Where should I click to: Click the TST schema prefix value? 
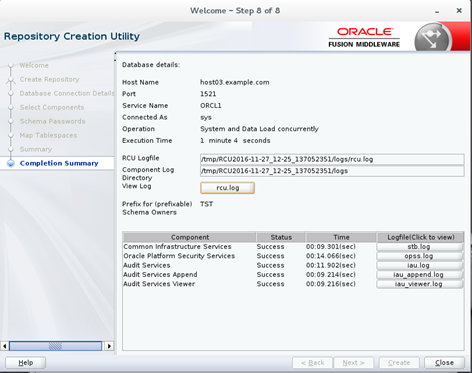click(x=206, y=204)
